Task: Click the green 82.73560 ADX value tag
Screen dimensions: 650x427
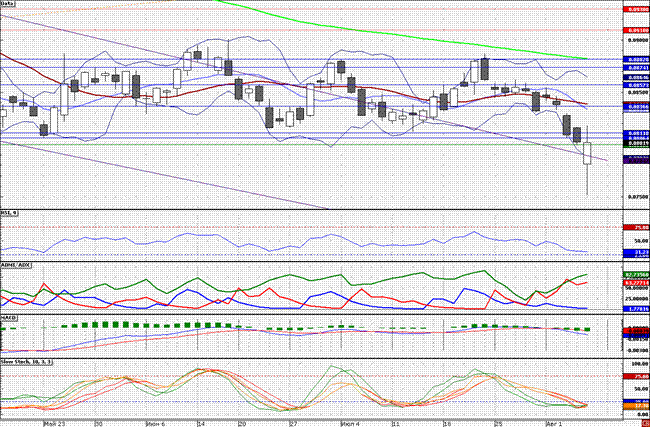Action: pyautogui.click(x=637, y=274)
